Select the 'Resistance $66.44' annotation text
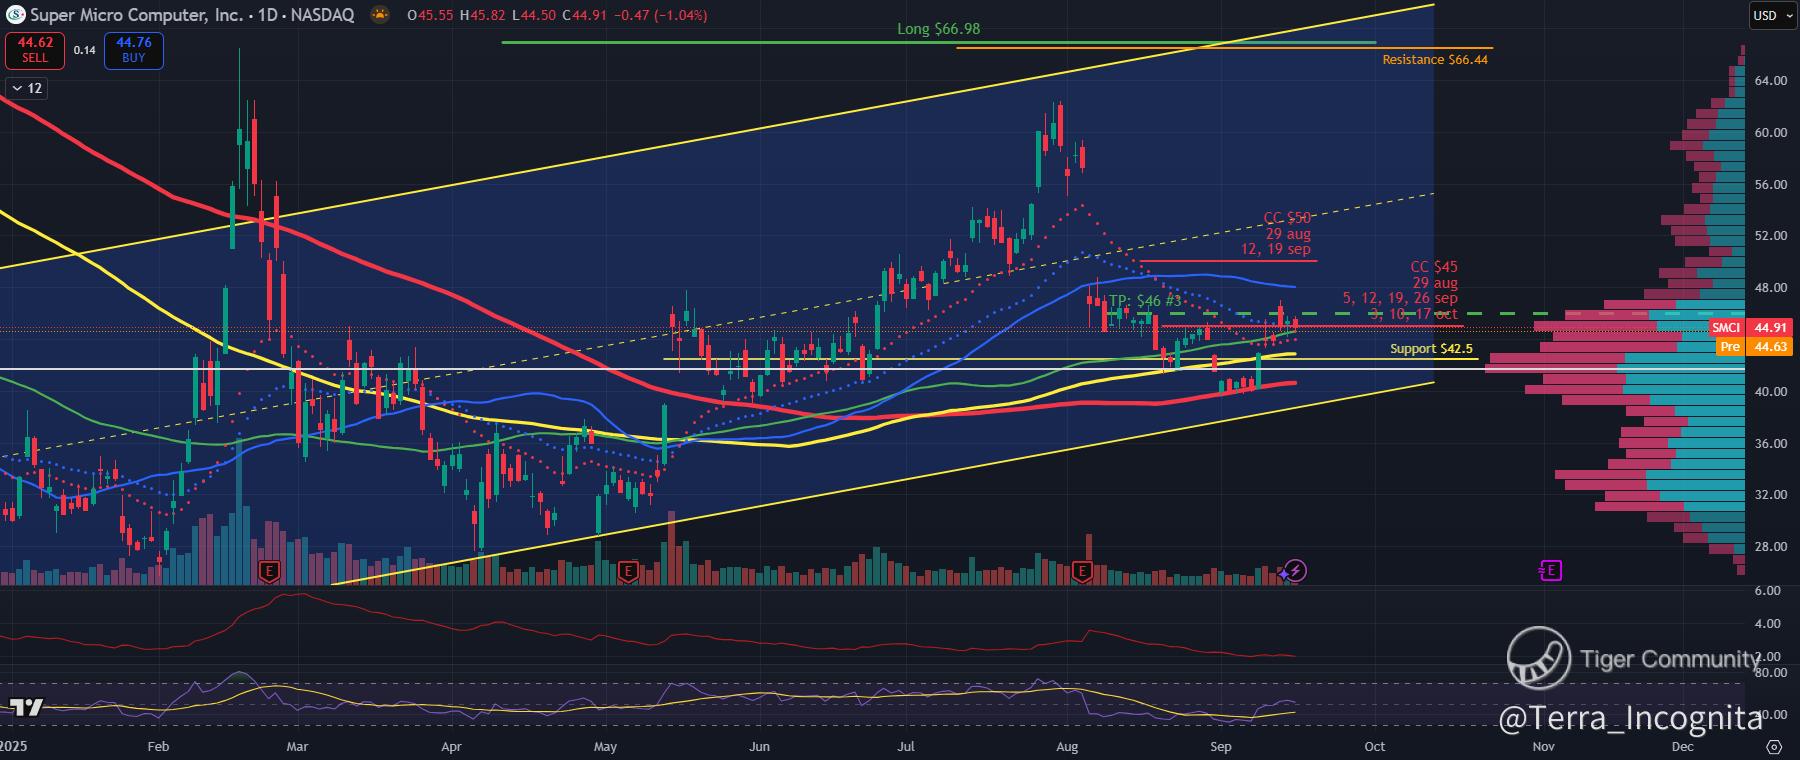 tap(1435, 60)
